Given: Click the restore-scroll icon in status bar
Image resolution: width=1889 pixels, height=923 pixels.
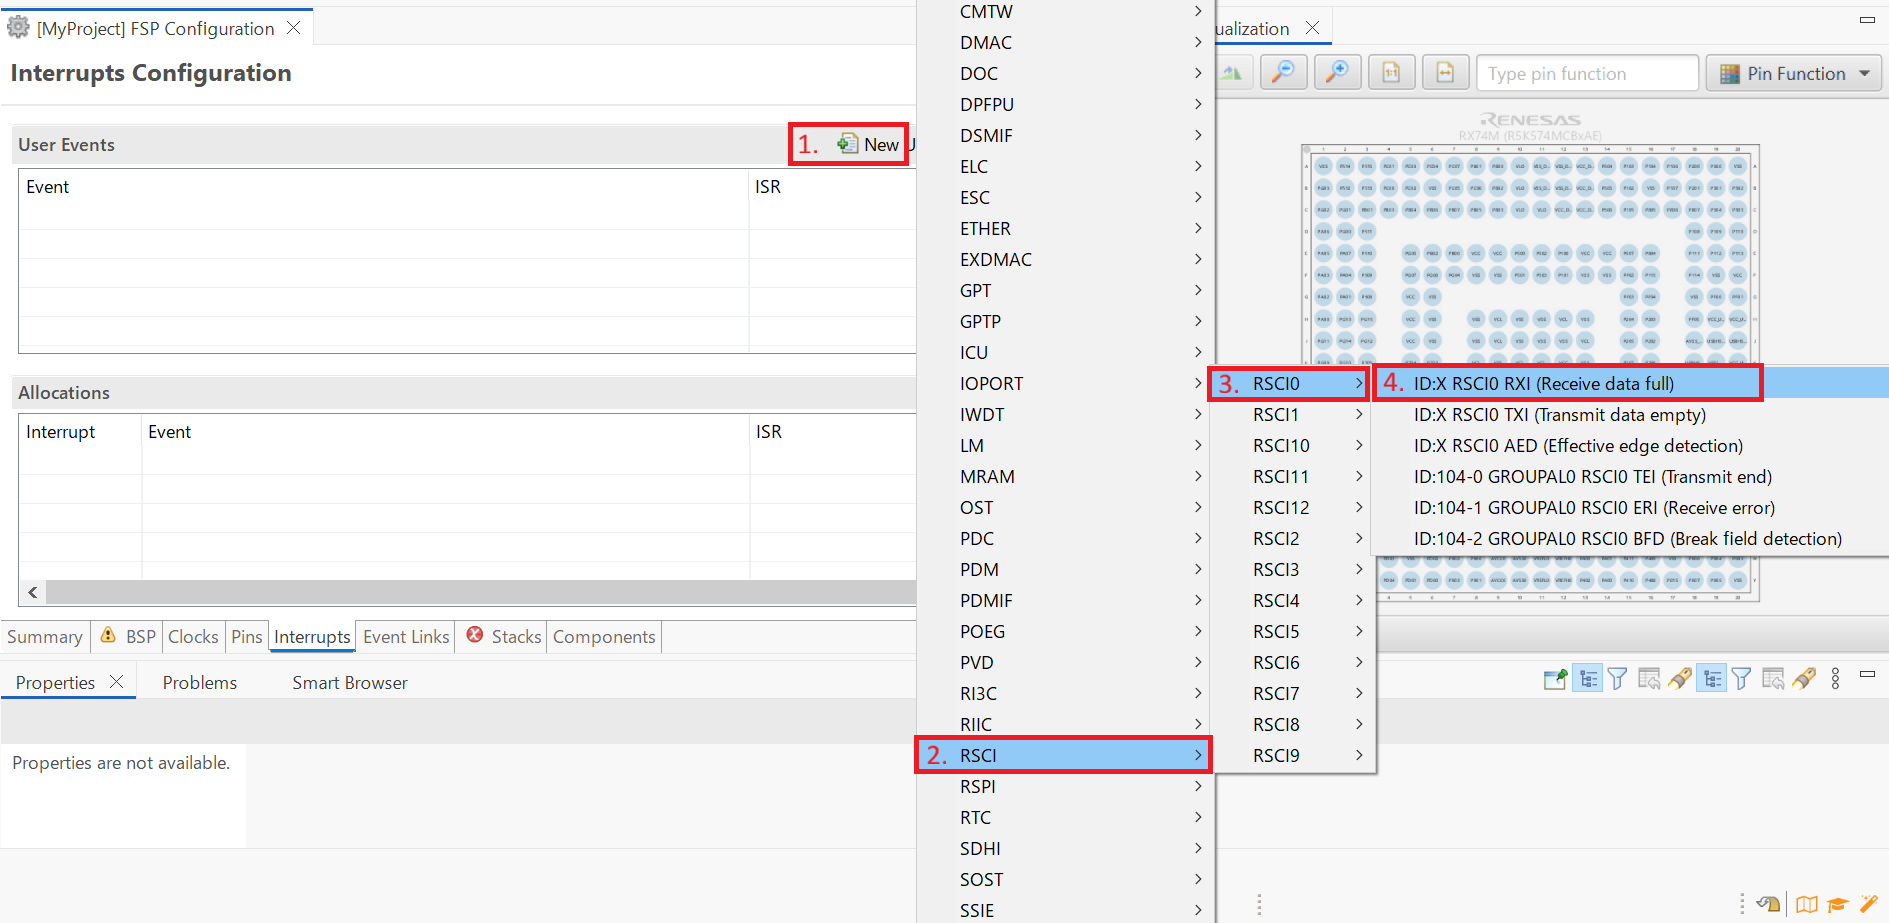Looking at the screenshot, I should (x=1768, y=904).
